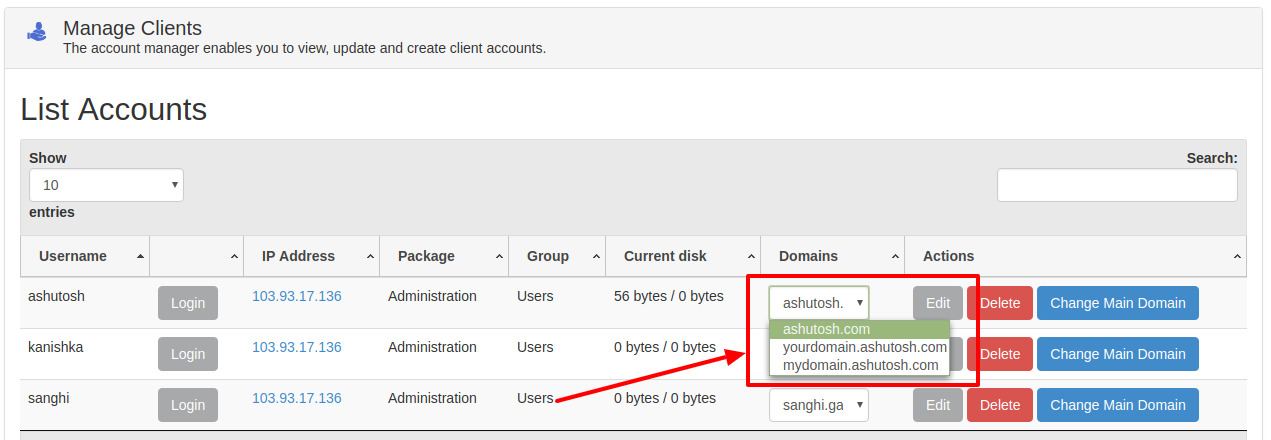Sort by Actions column arrow
Viewport: 1271px width, 440px height.
coord(1236,257)
